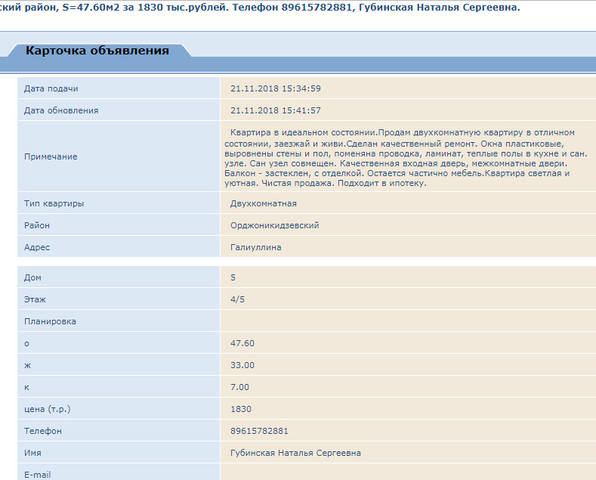This screenshot has height=480, width=596.
Task: Click the 'Телефон' label cell
Action: pyautogui.click(x=118, y=431)
